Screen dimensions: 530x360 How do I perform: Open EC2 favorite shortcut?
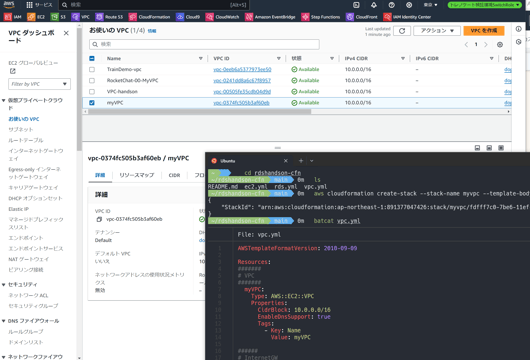click(x=36, y=17)
